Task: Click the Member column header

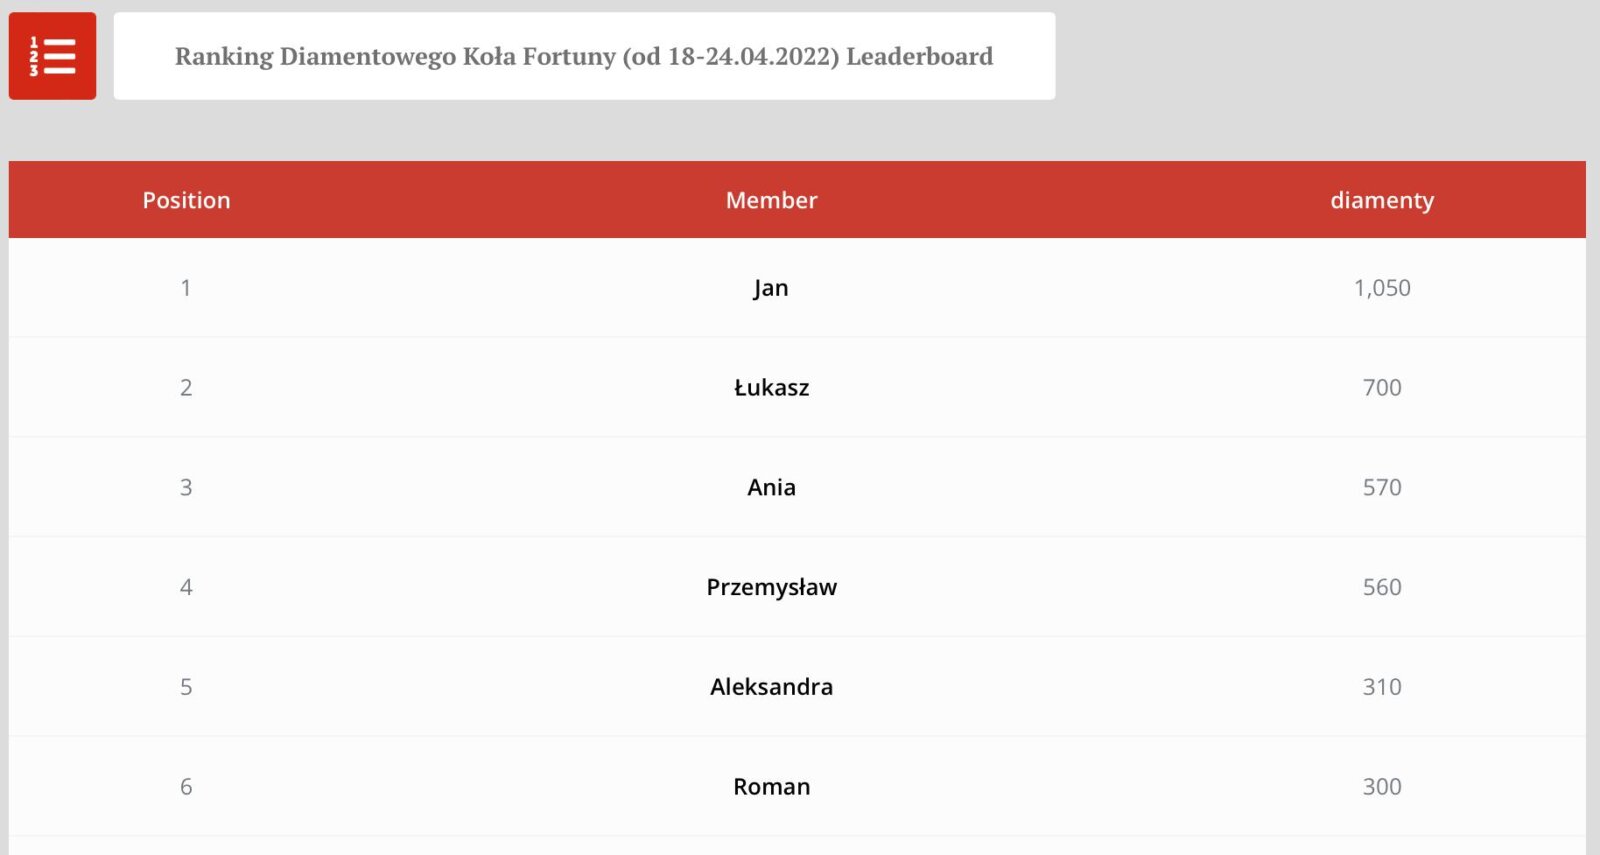Action: tap(771, 200)
